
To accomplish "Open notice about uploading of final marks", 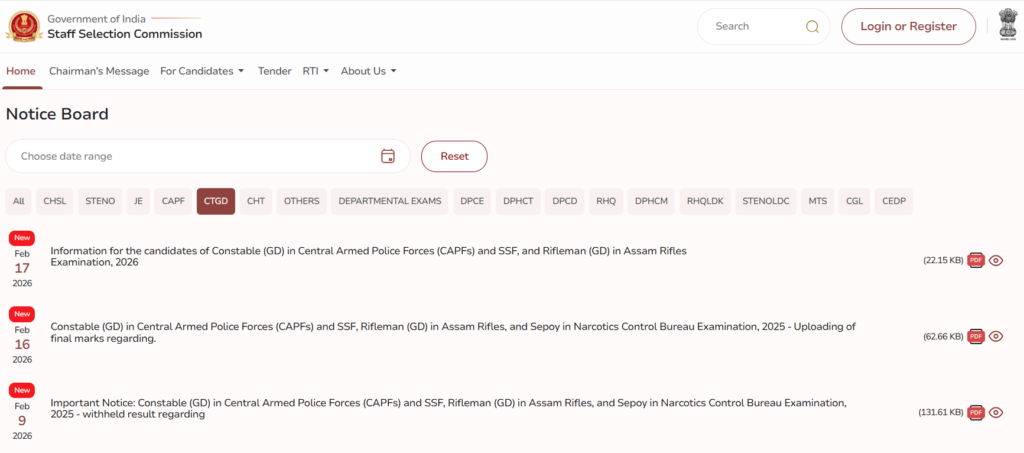I will 453,332.
